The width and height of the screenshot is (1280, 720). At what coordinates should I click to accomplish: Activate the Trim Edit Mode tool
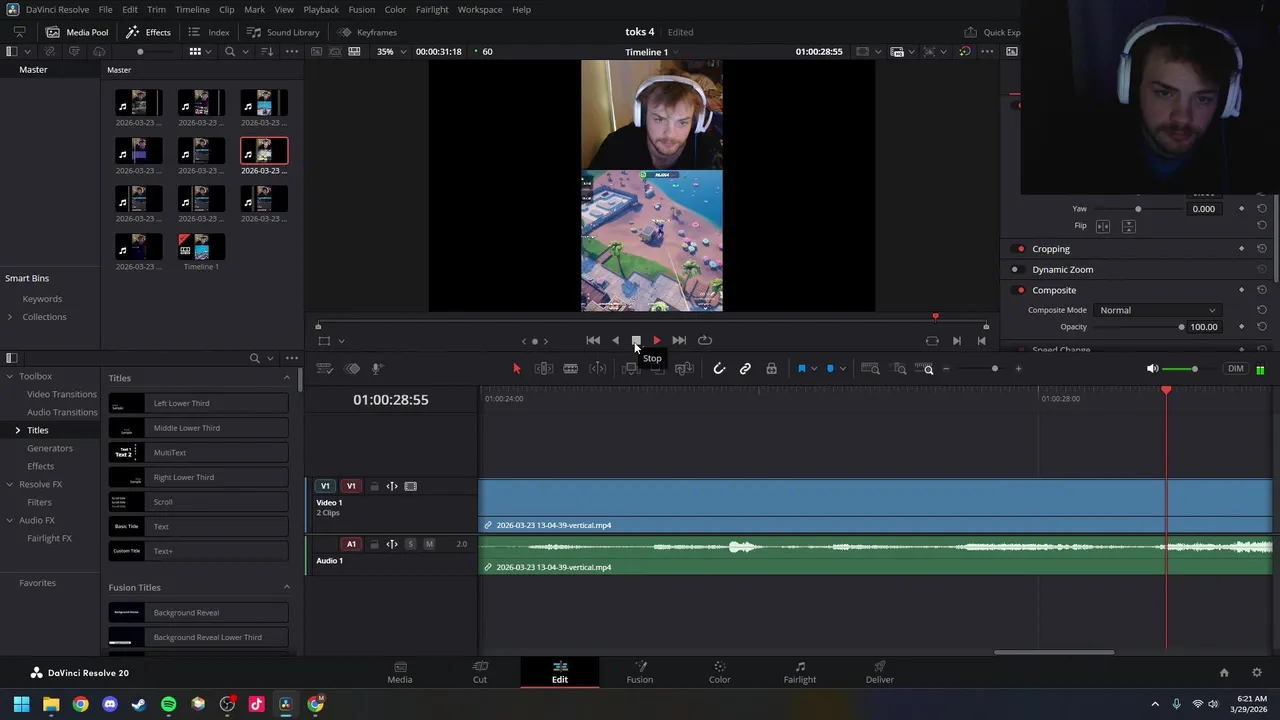coord(544,369)
